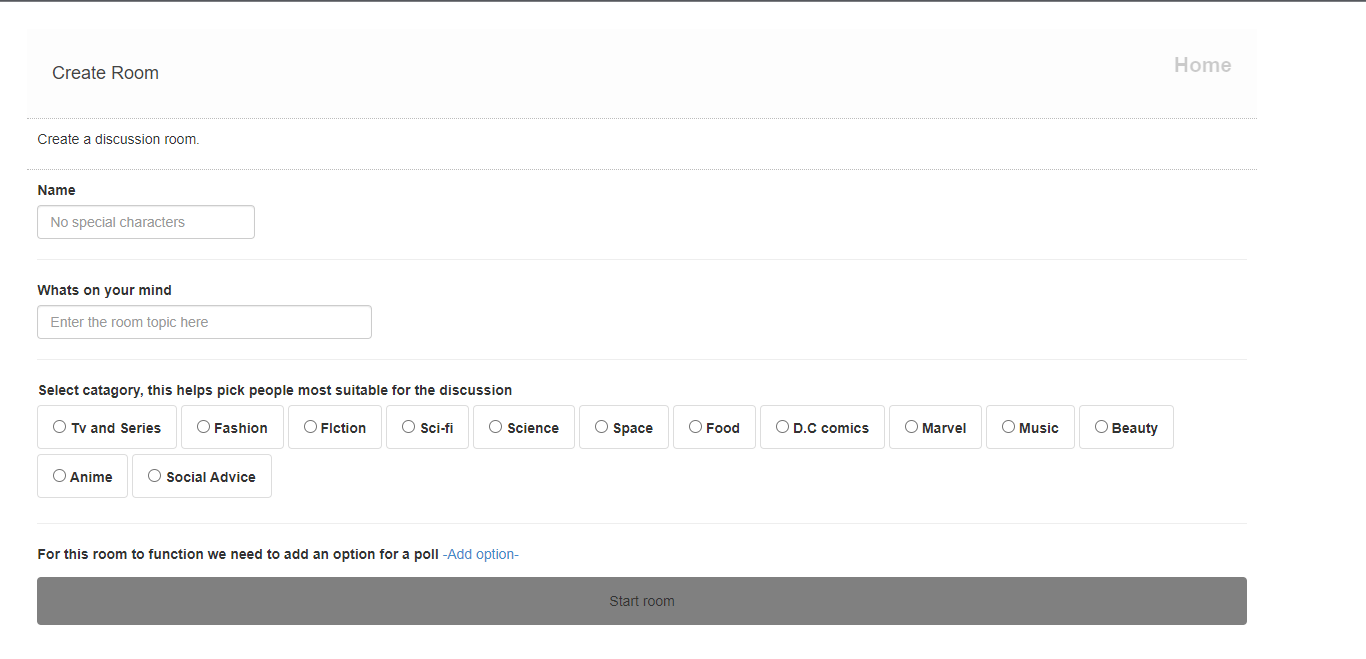Select the Marvel radio option
This screenshot has height=659, width=1366.
click(x=911, y=427)
